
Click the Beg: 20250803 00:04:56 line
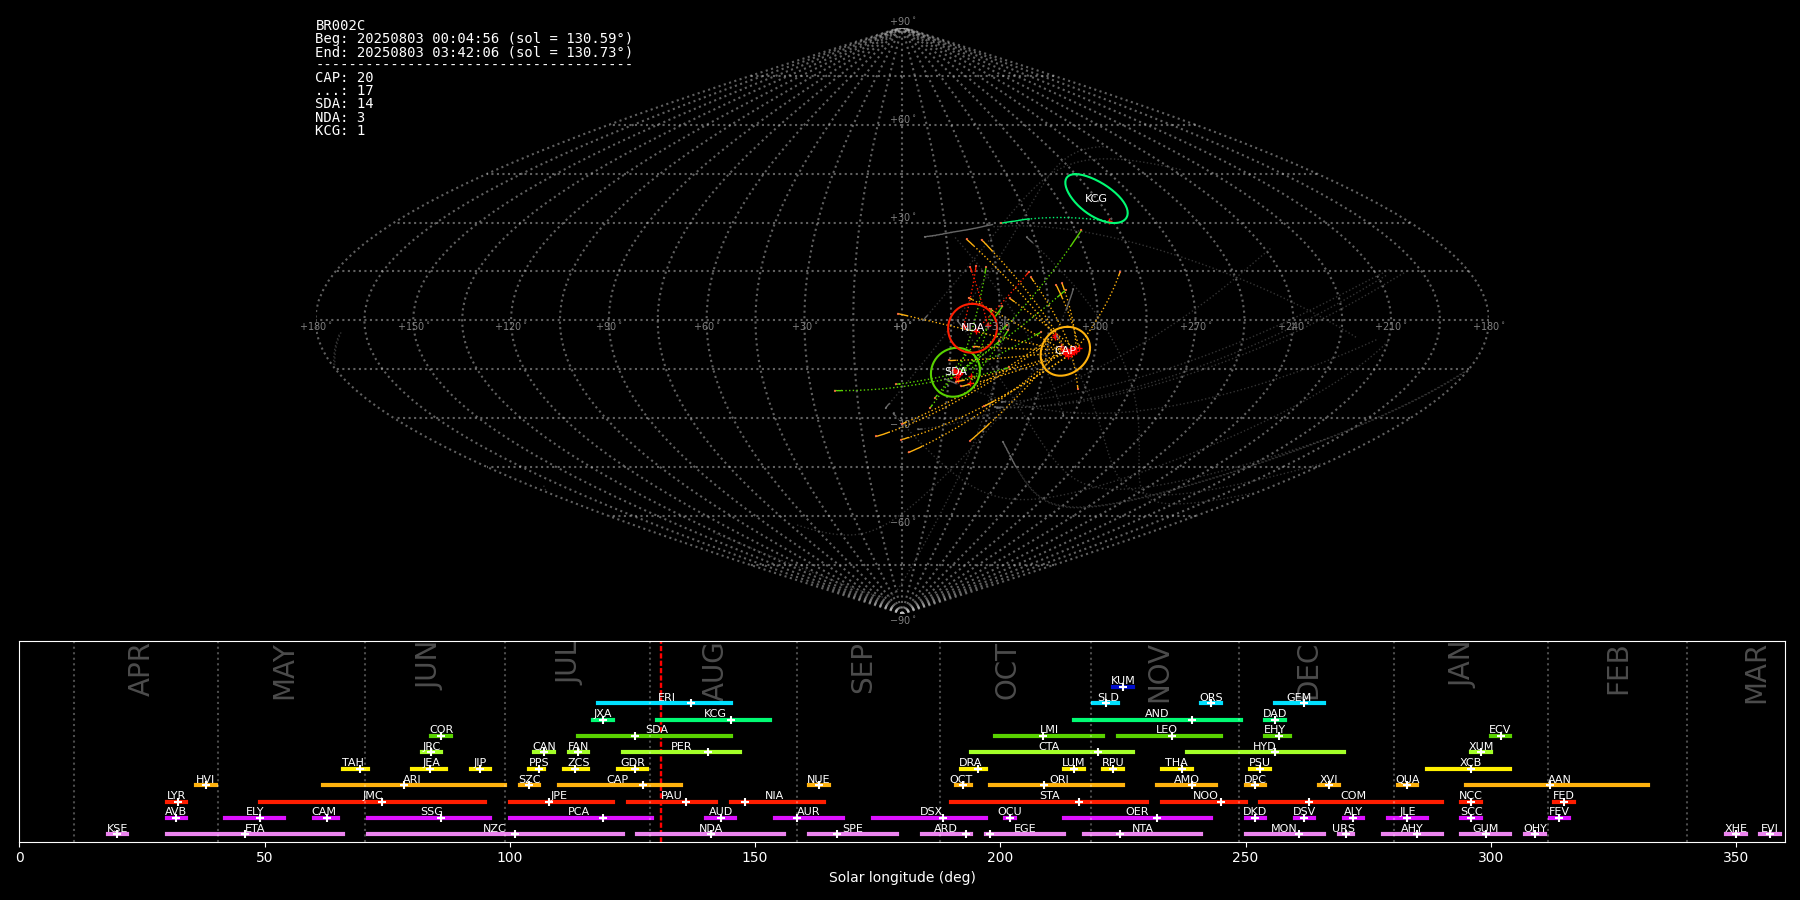click(x=474, y=39)
